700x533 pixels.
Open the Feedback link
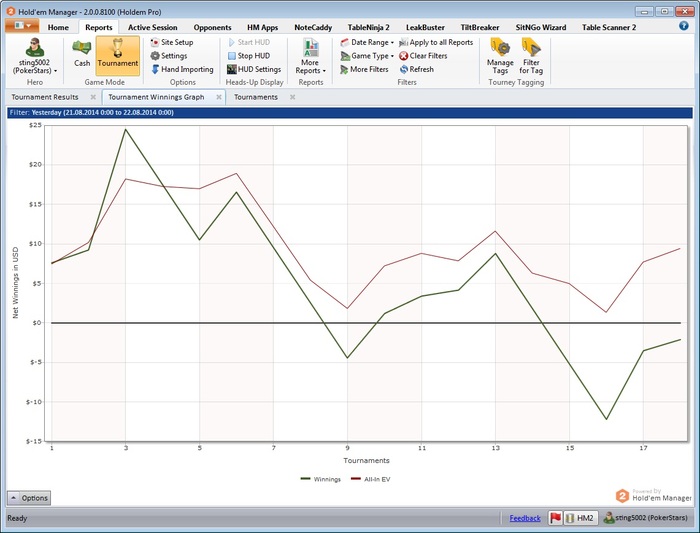point(525,518)
